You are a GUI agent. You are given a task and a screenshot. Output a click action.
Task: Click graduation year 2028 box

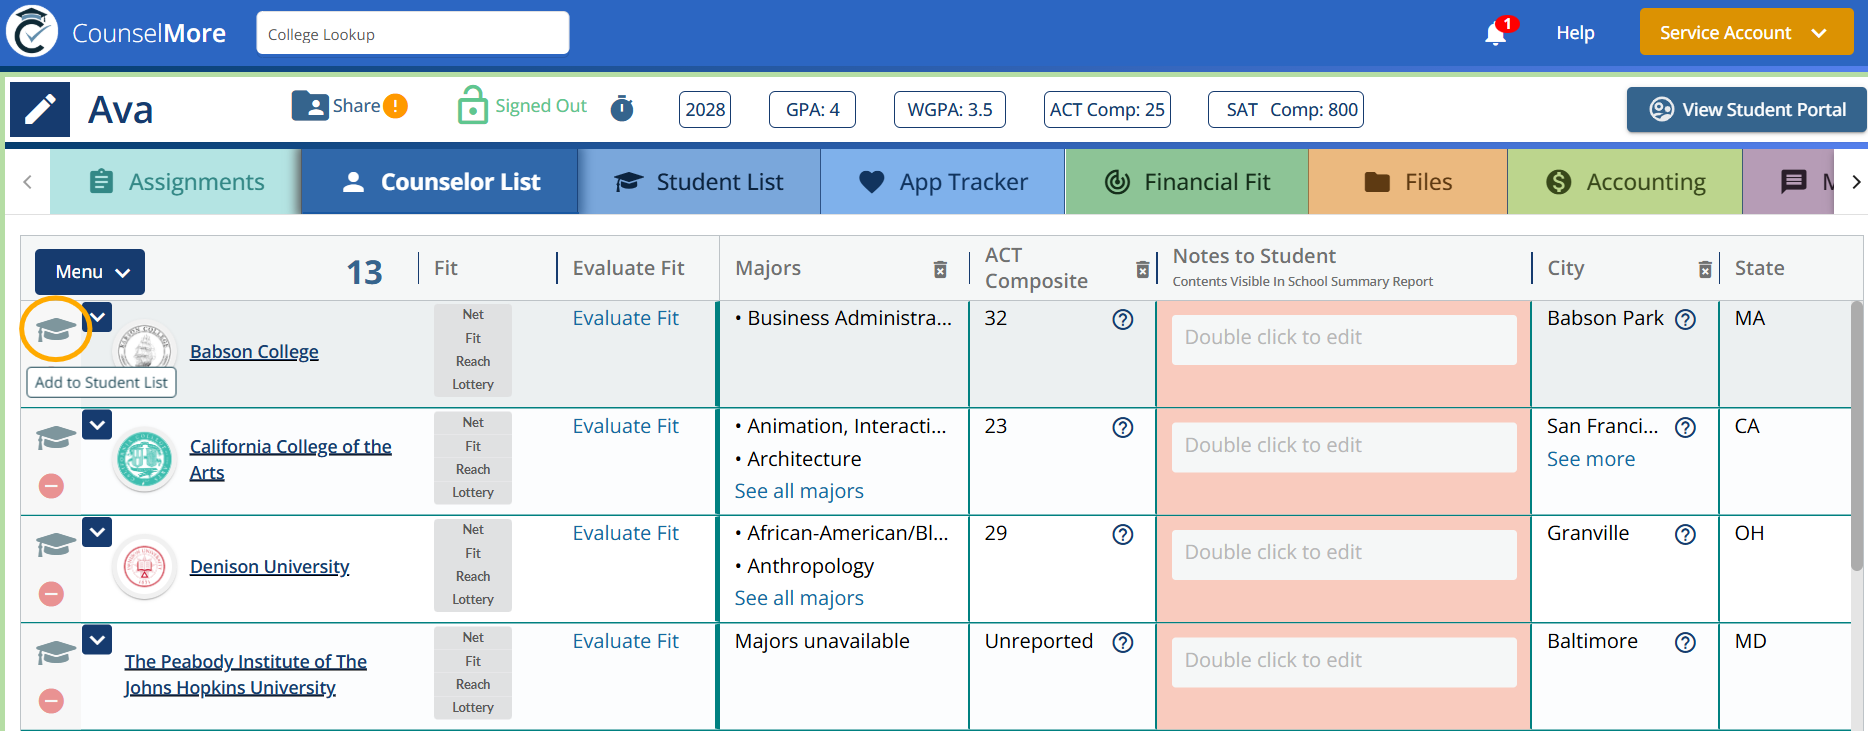coord(705,110)
